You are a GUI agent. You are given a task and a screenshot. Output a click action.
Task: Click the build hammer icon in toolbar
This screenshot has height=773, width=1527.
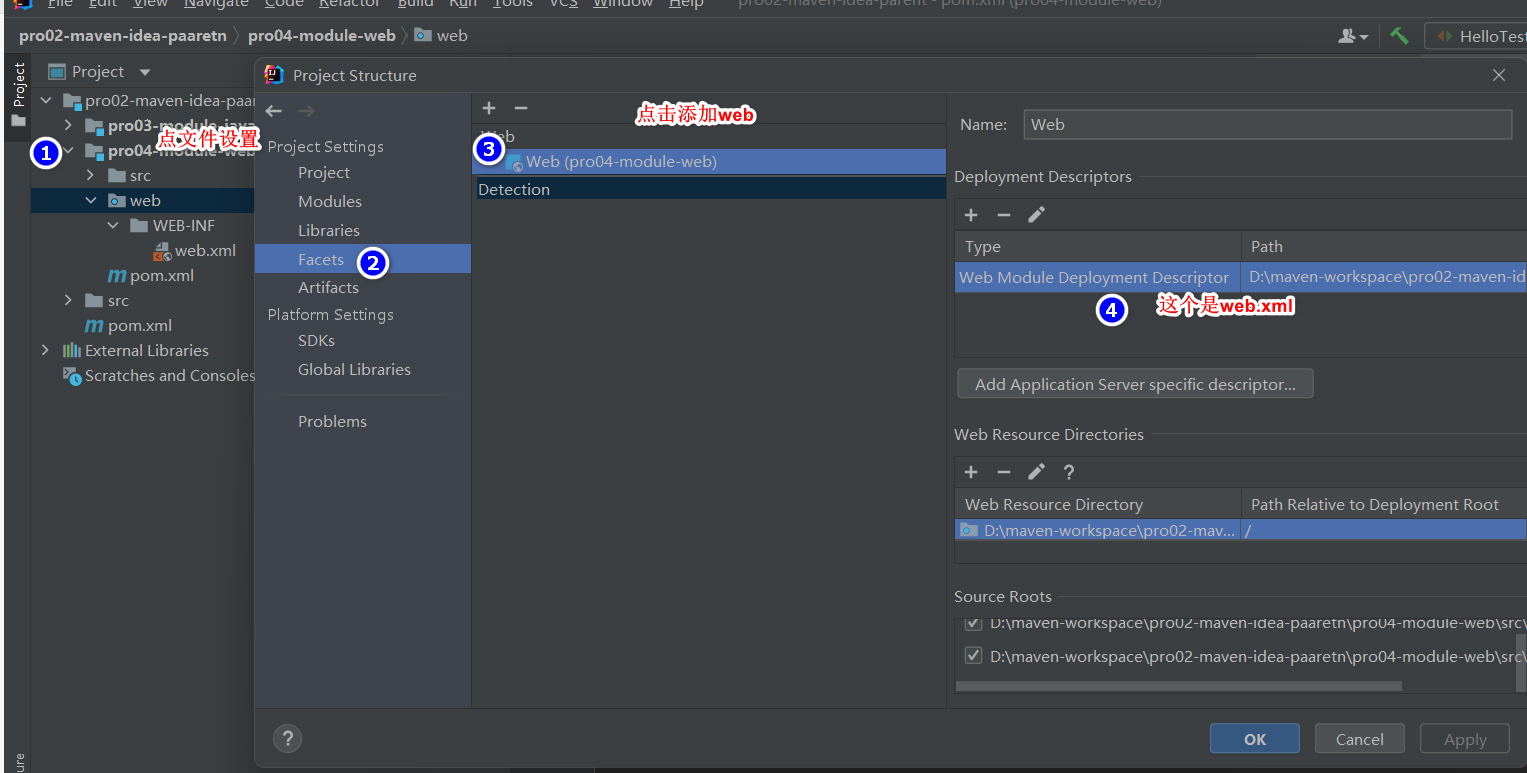1400,36
